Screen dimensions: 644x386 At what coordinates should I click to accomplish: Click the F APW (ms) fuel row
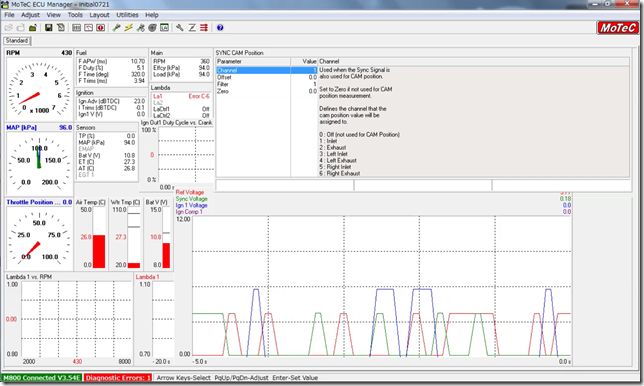[111, 61]
